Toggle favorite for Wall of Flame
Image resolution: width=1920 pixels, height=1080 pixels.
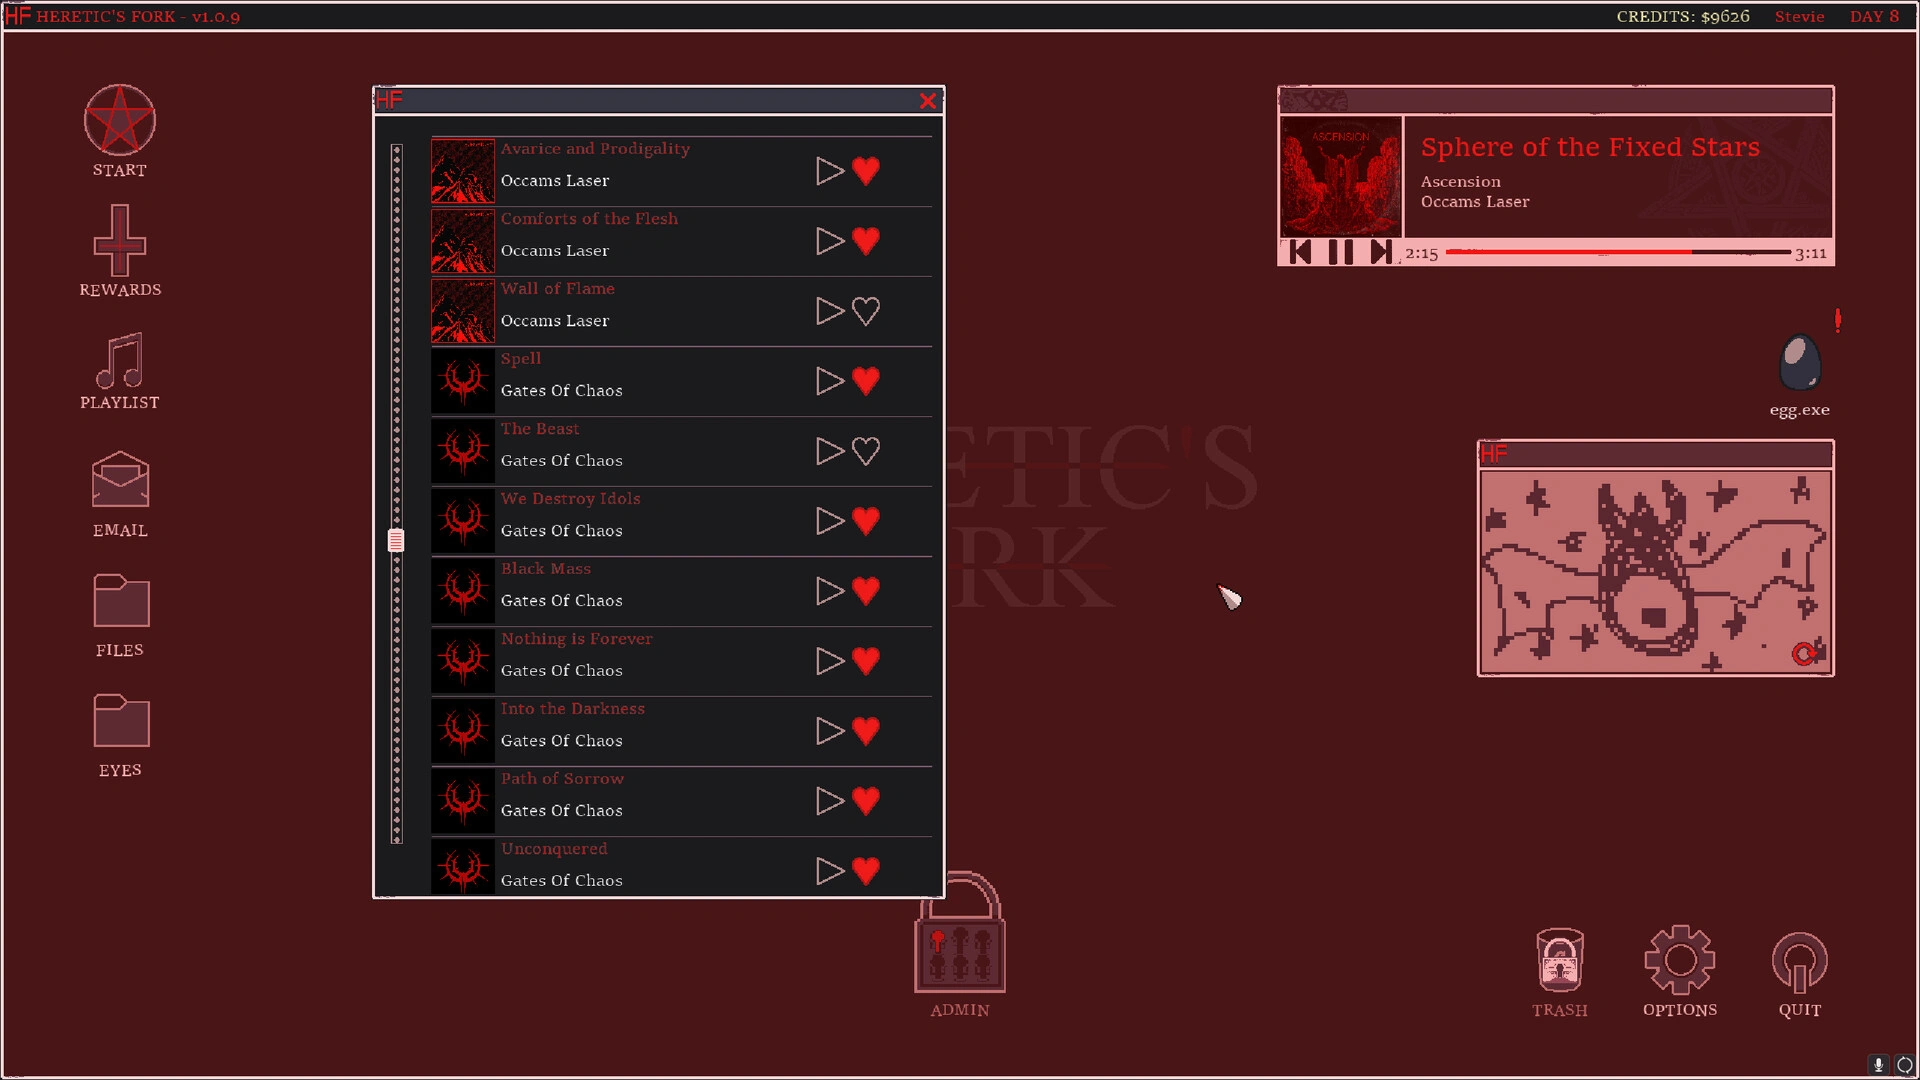pos(866,310)
